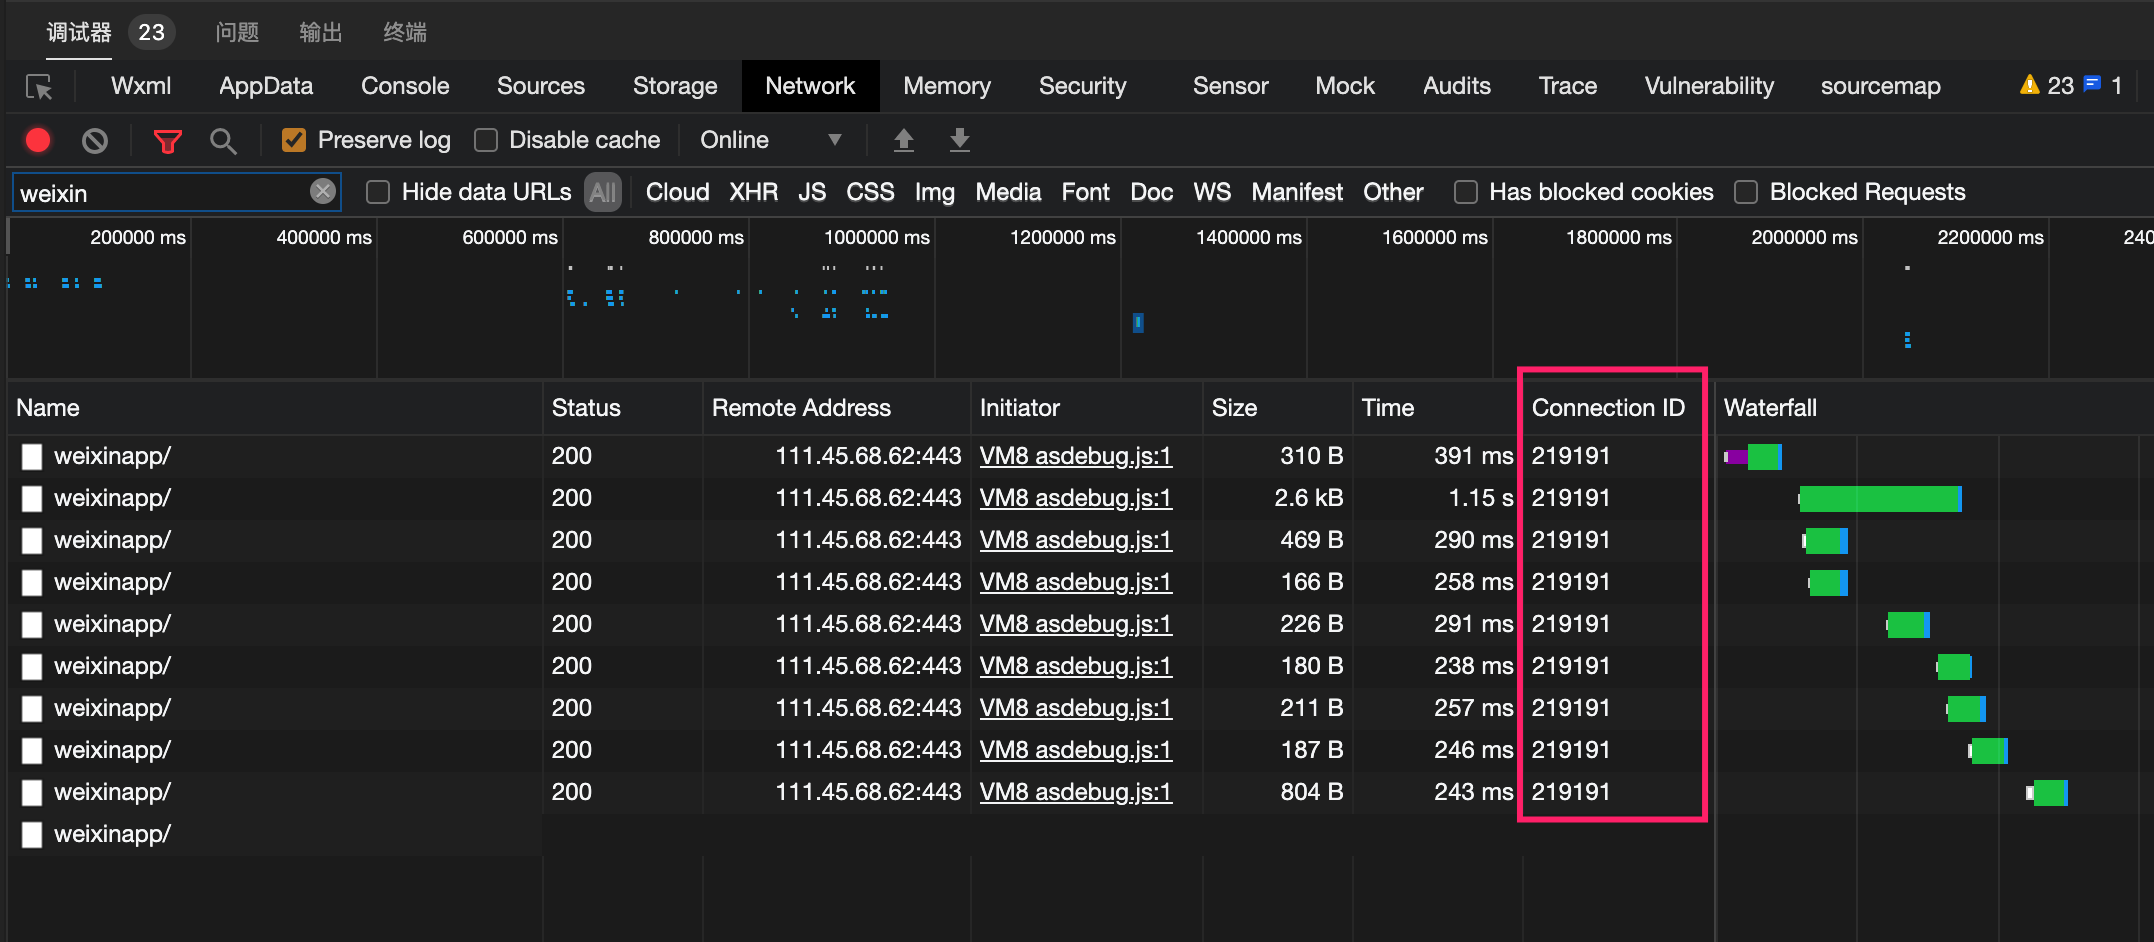Open Trace tab

1568,86
